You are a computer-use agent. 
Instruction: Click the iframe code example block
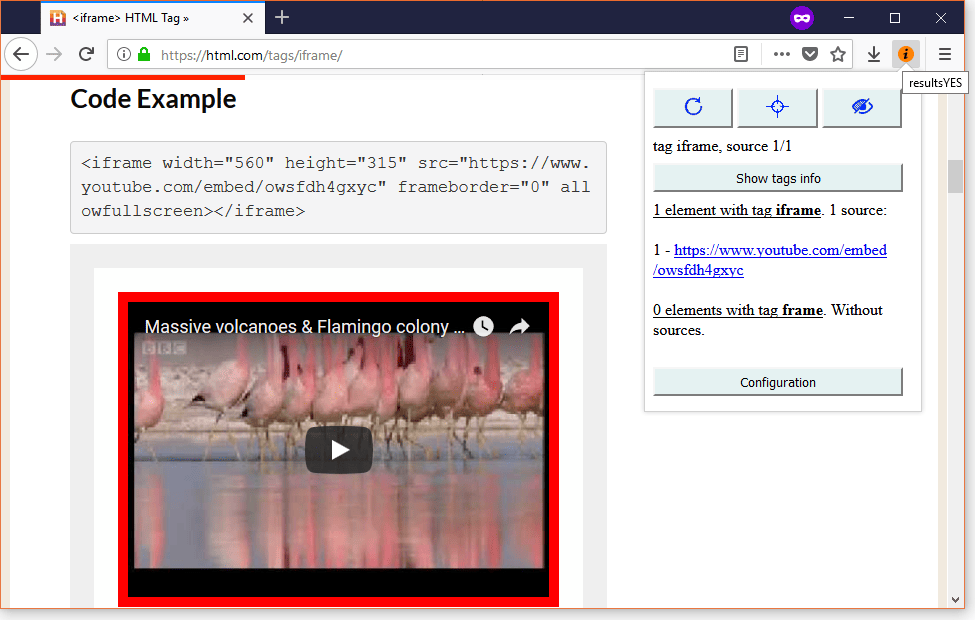338,187
